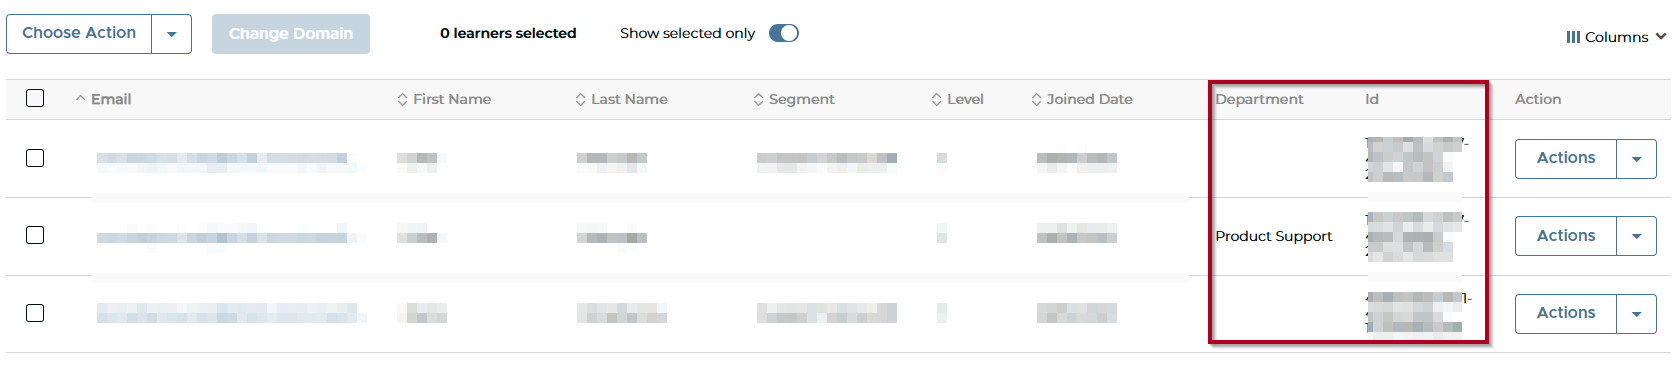Check the Product Support row checkbox

coord(35,235)
